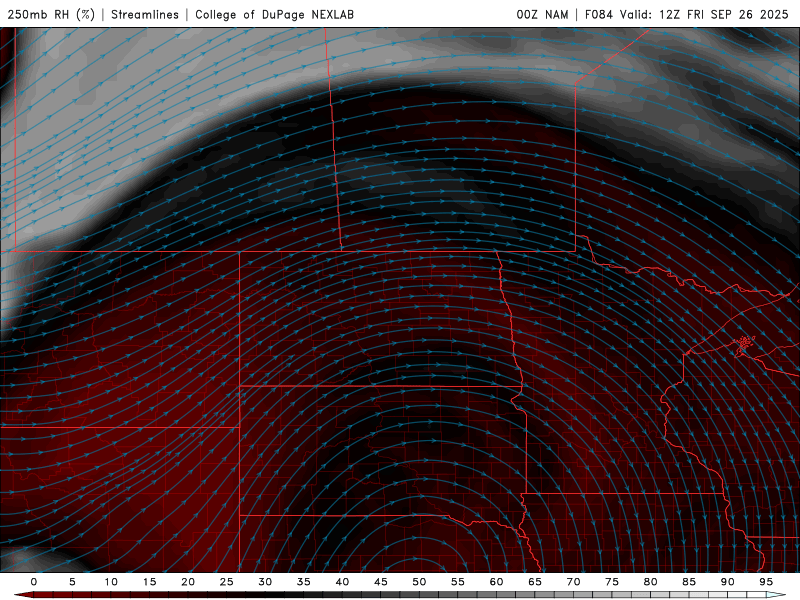Click the '250mb RH (%)' title text
800x600 pixels.
(x=52, y=14)
